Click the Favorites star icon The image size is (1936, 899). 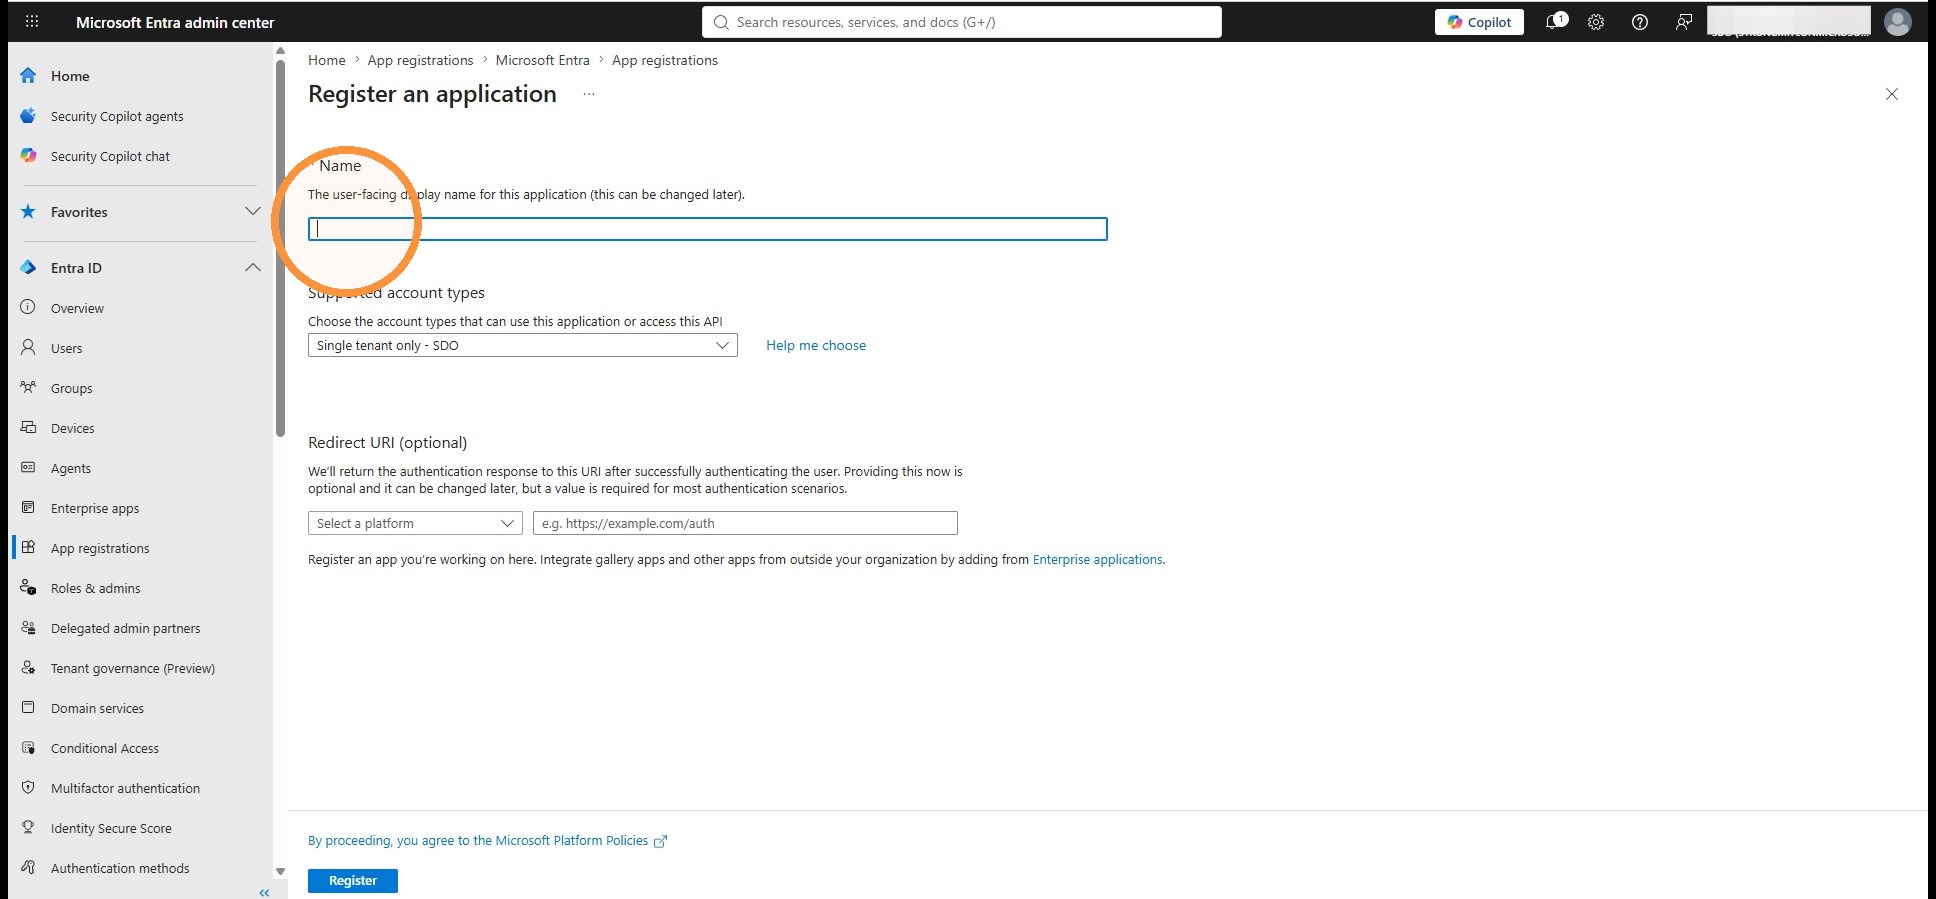tap(28, 212)
